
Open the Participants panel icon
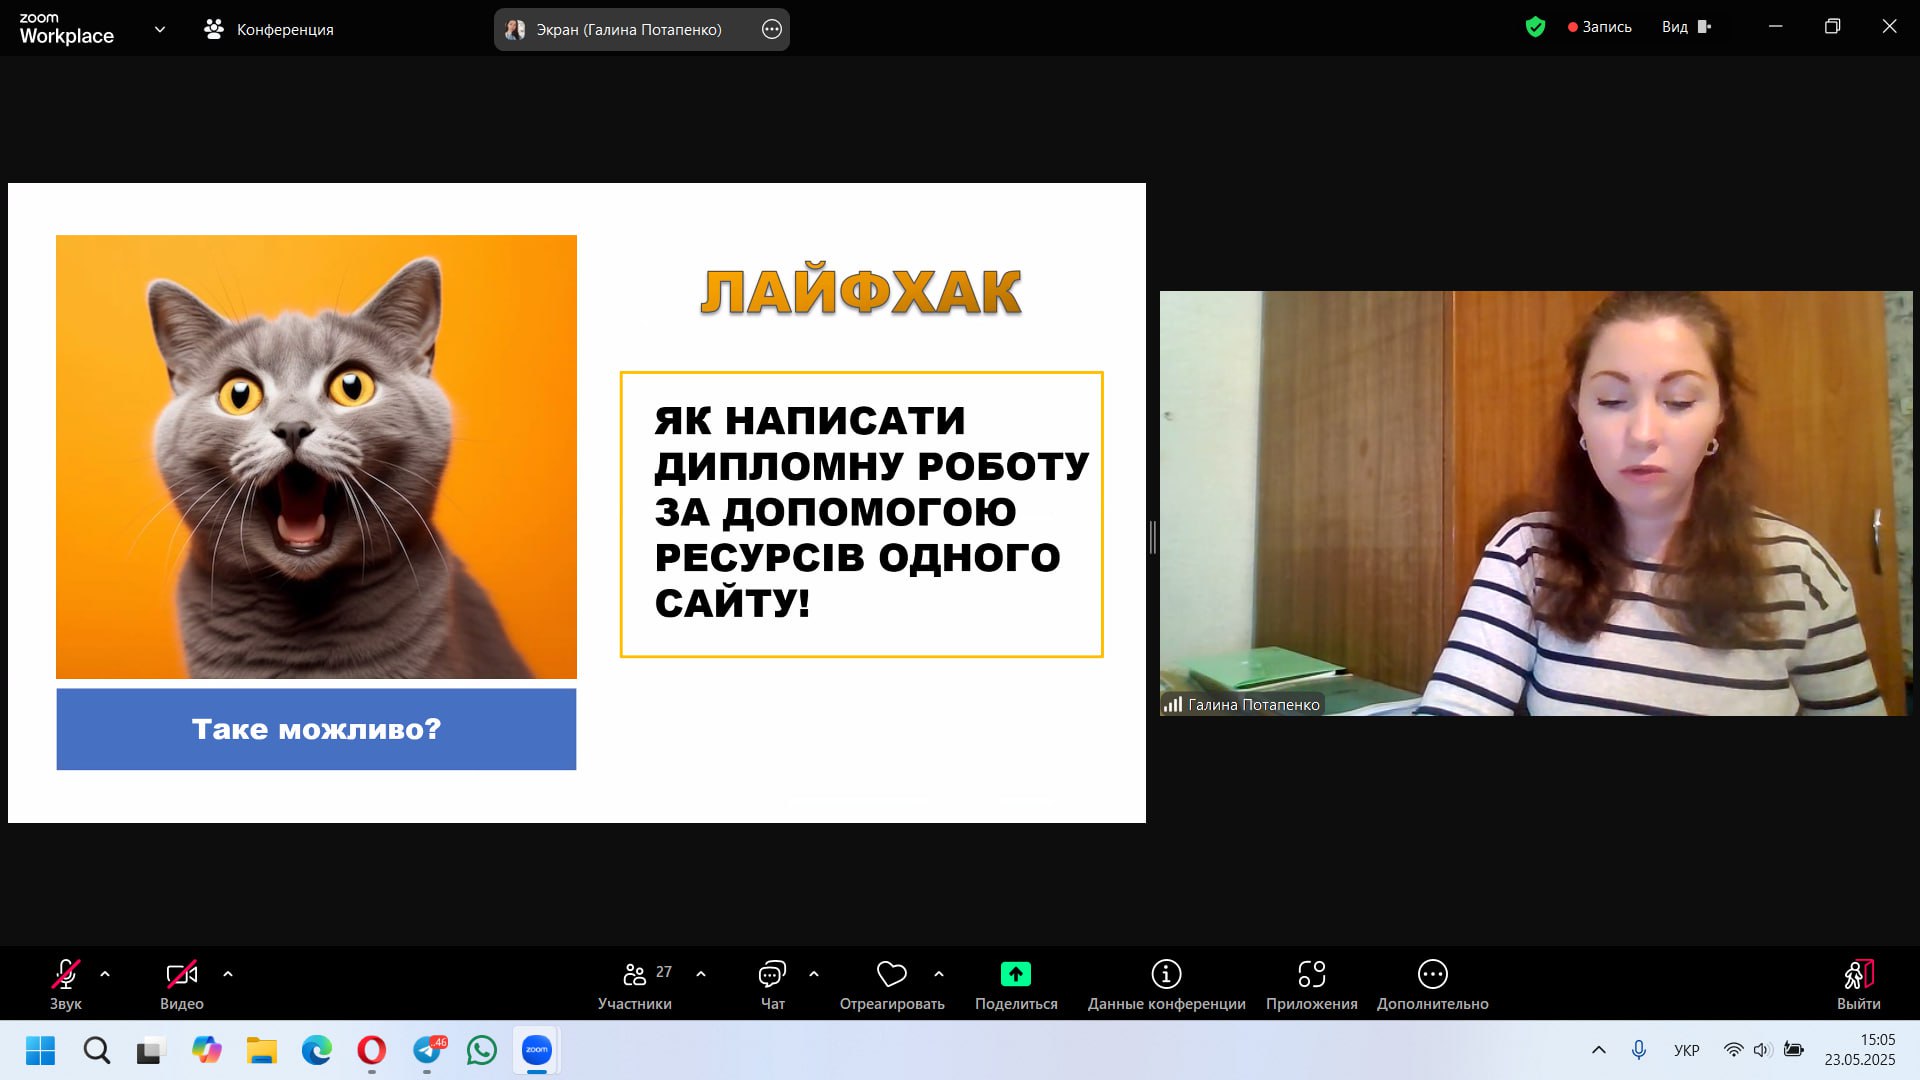[634, 975]
